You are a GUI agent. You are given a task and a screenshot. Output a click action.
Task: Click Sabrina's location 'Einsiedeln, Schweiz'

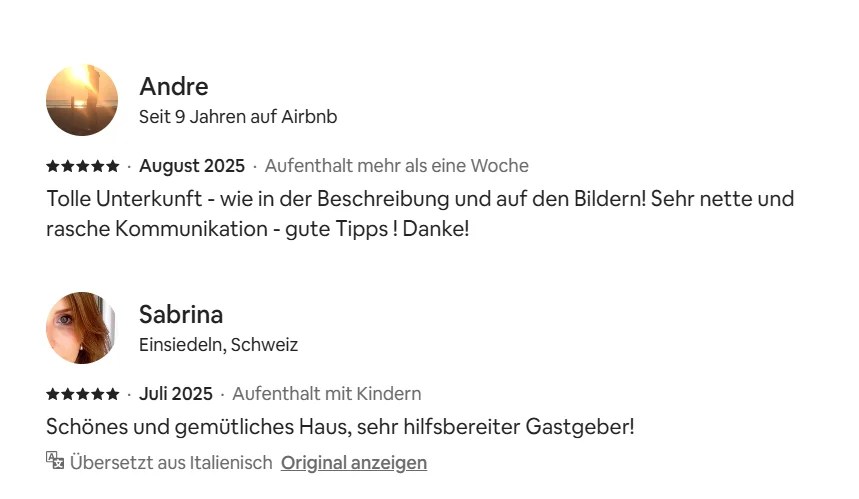click(218, 345)
